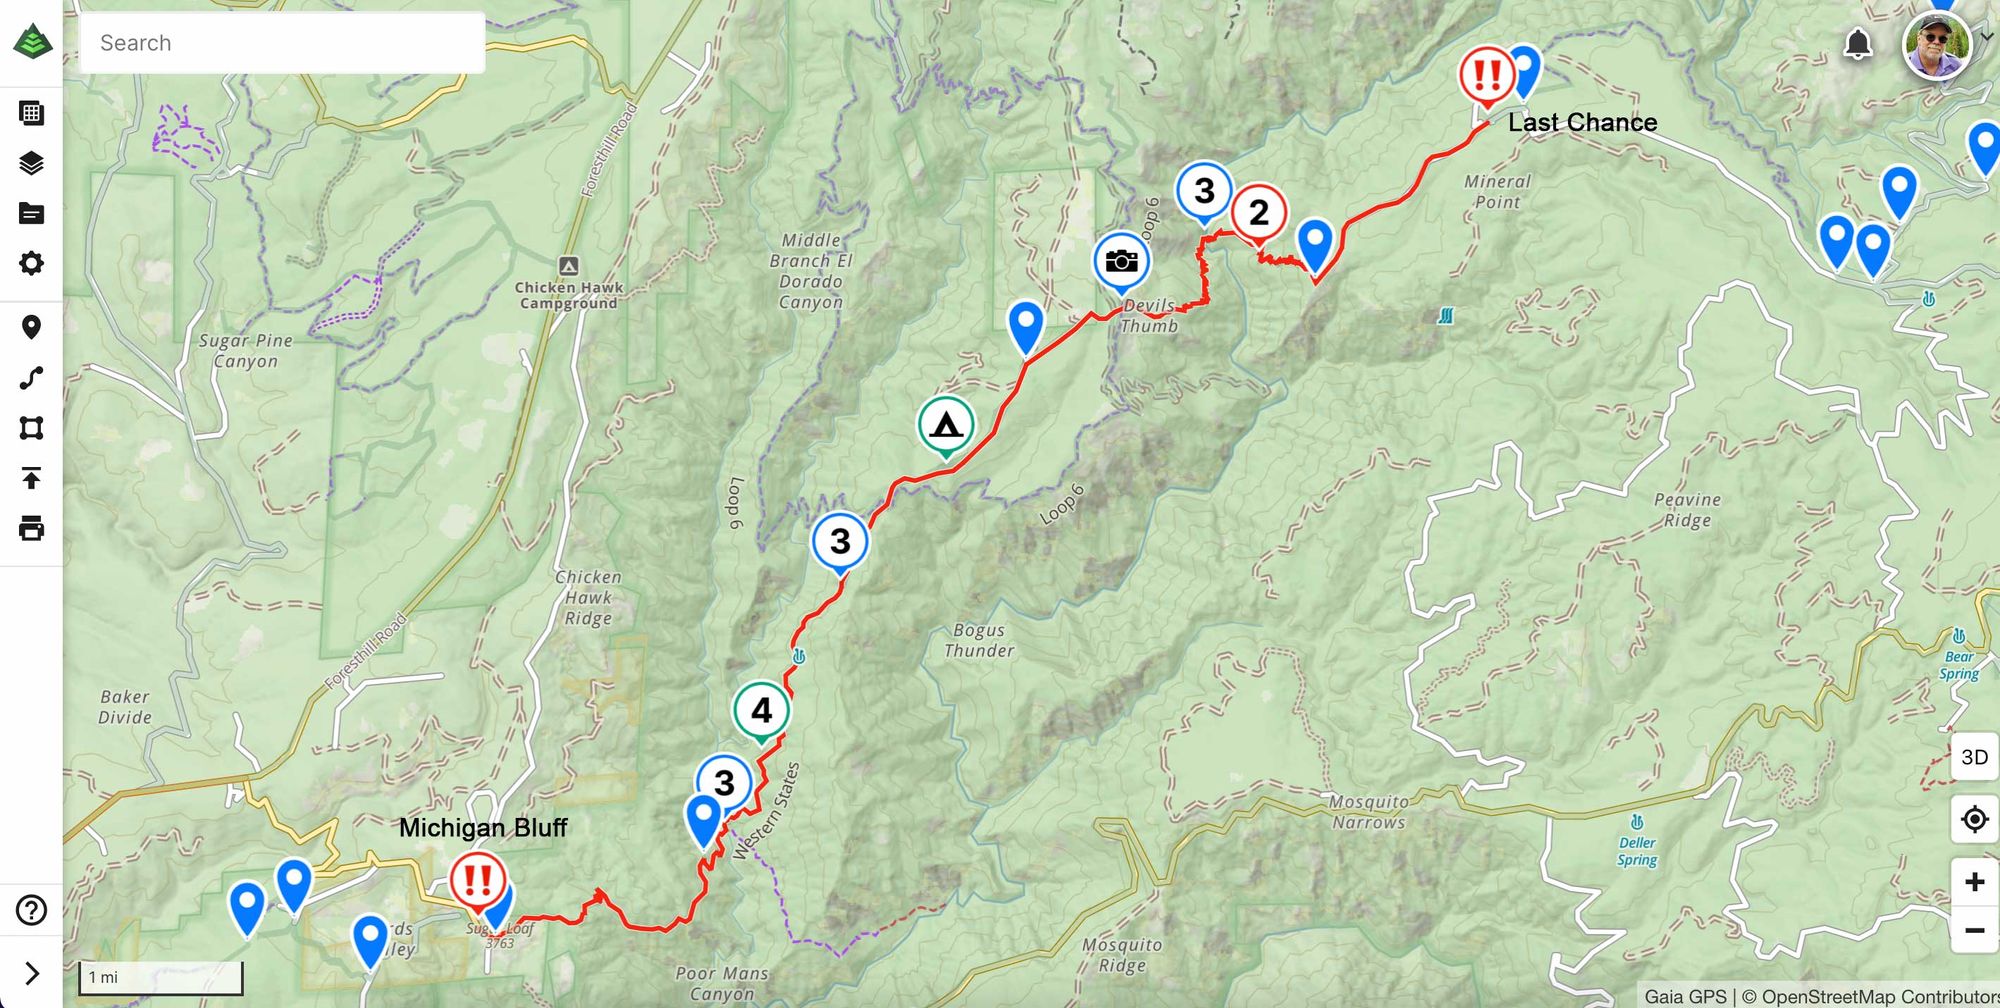Expand the sidebar with bottom chevron

pyautogui.click(x=31, y=973)
